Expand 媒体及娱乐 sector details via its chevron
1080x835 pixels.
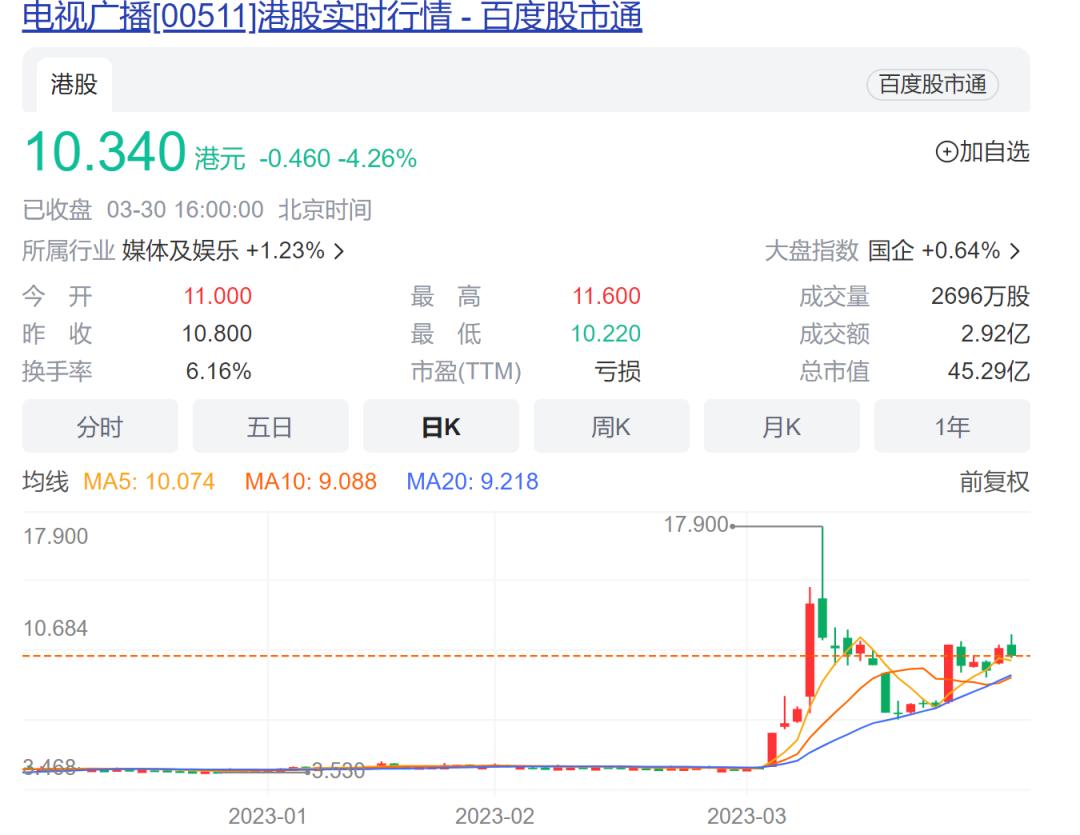338,252
